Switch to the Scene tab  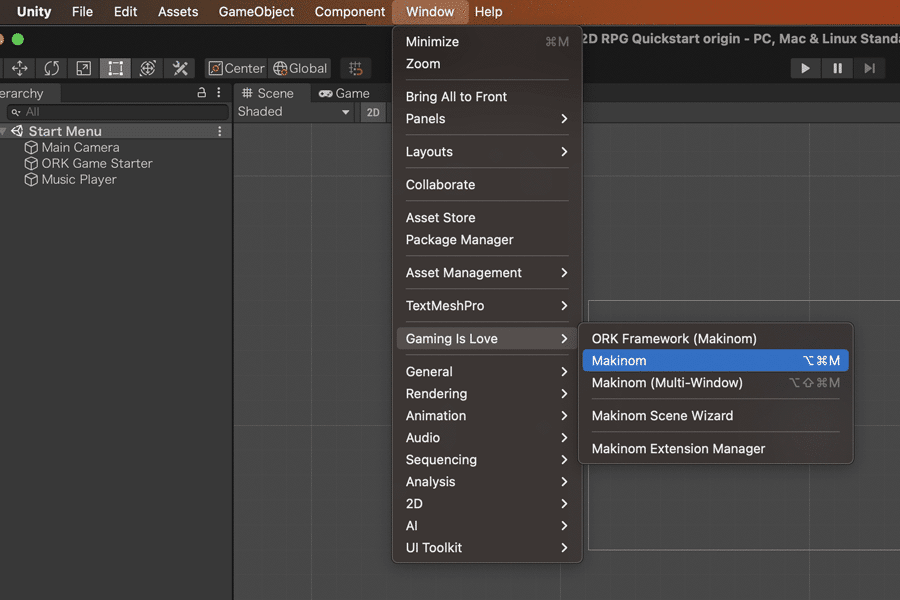point(267,93)
